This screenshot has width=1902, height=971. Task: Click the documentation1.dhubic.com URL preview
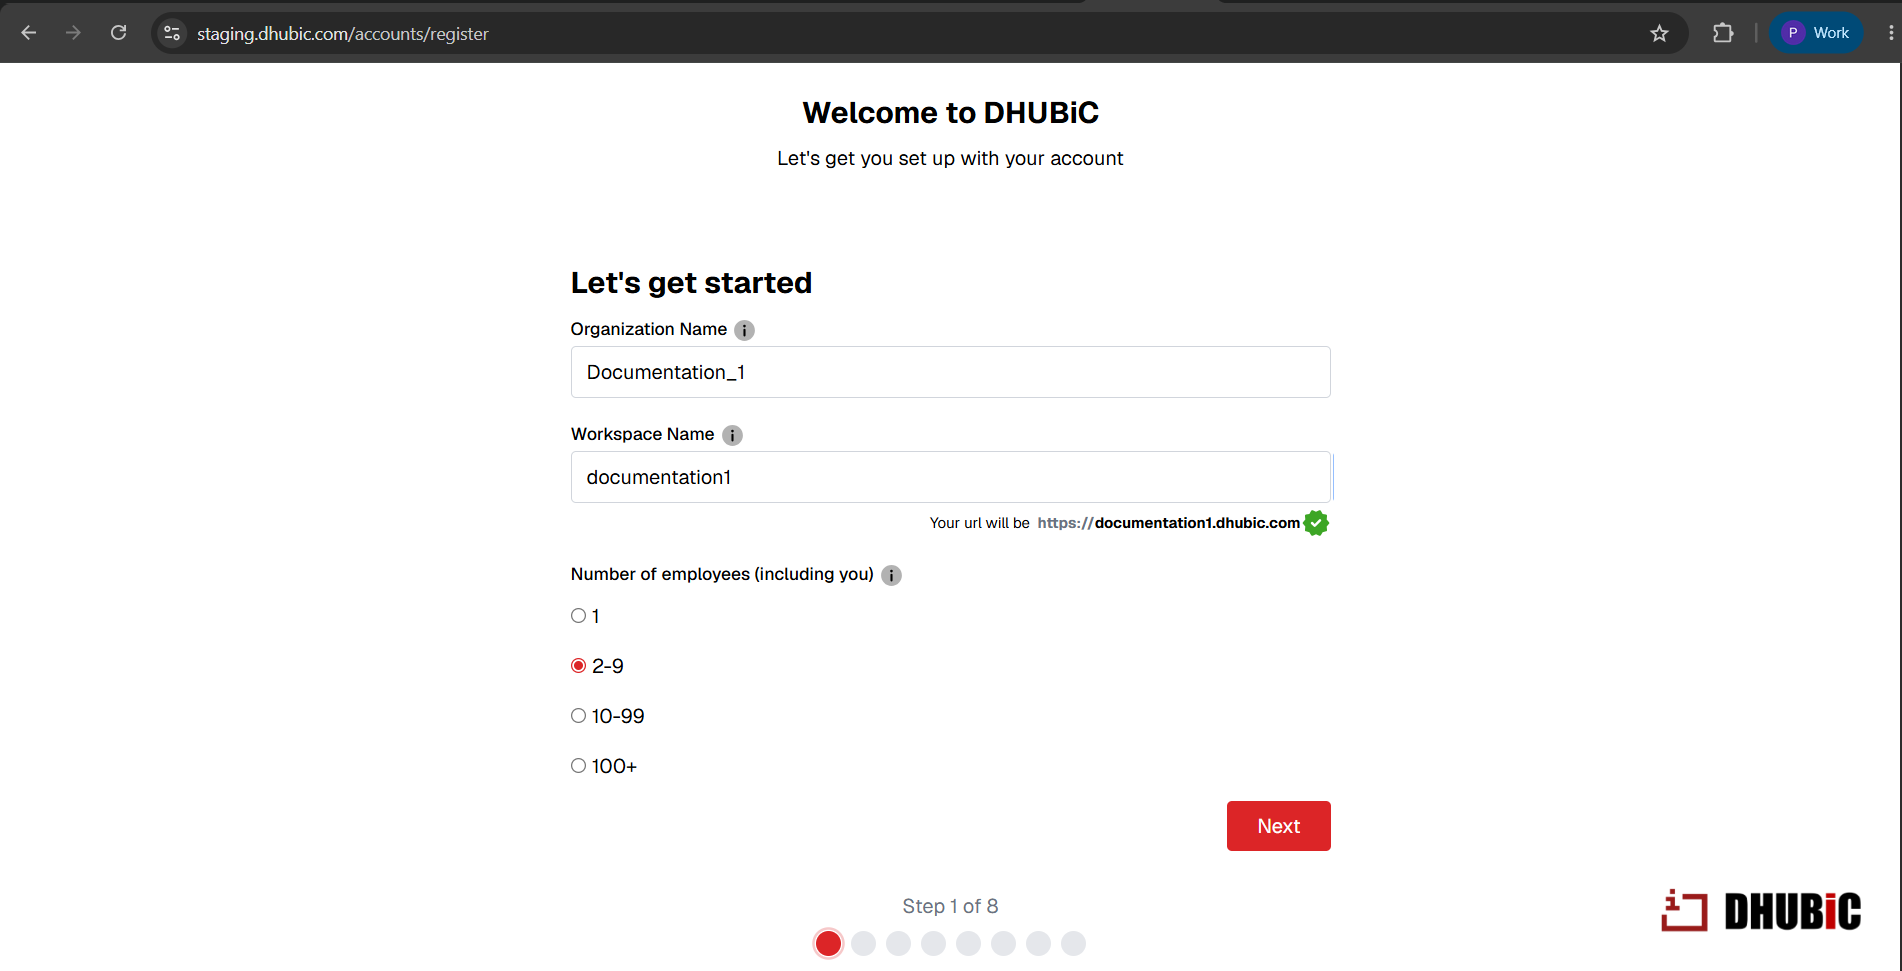(1168, 523)
